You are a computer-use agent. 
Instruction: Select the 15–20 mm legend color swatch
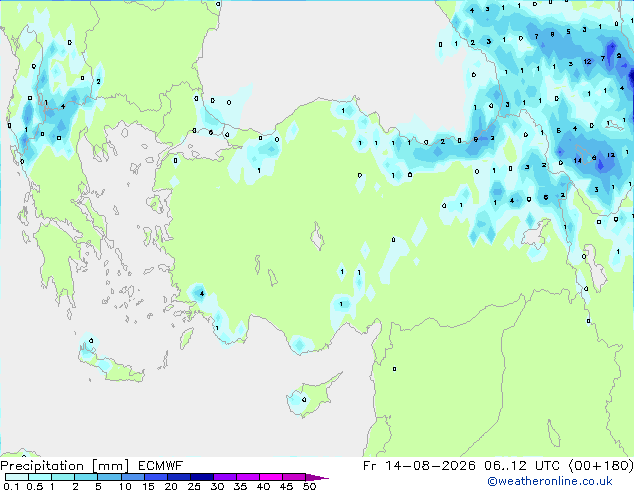click(x=155, y=477)
